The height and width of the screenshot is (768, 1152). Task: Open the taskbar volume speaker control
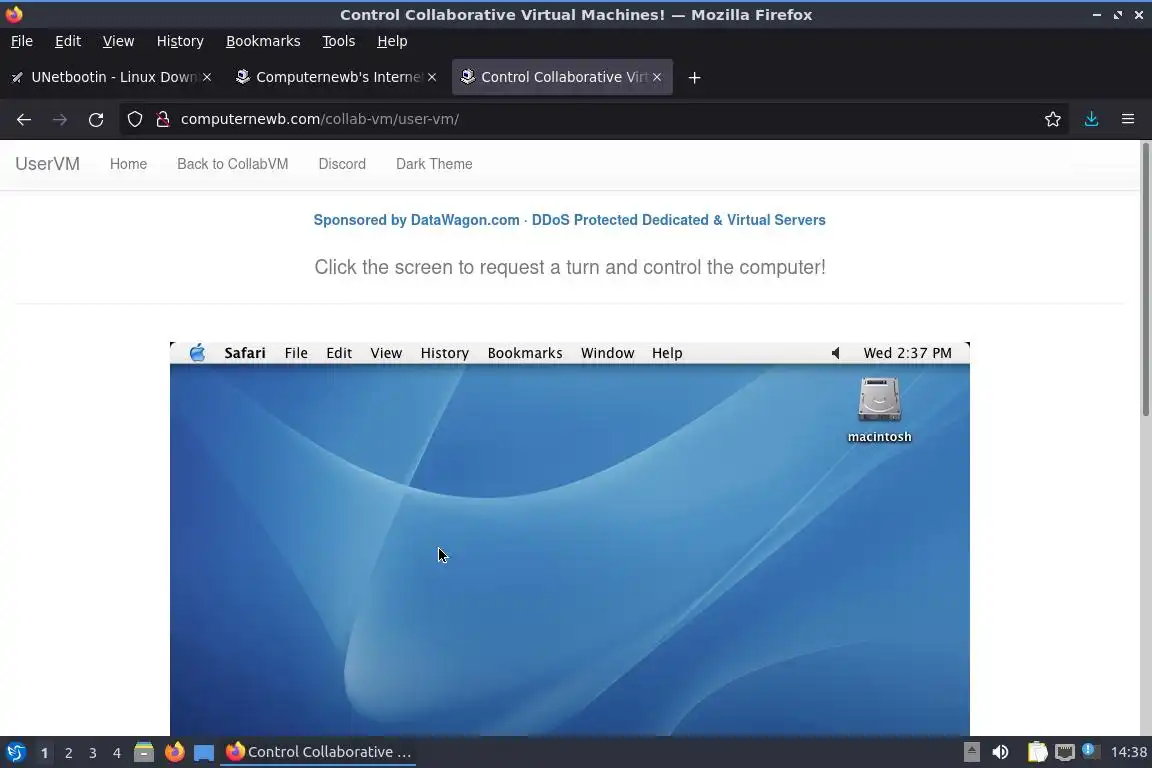click(x=1000, y=752)
